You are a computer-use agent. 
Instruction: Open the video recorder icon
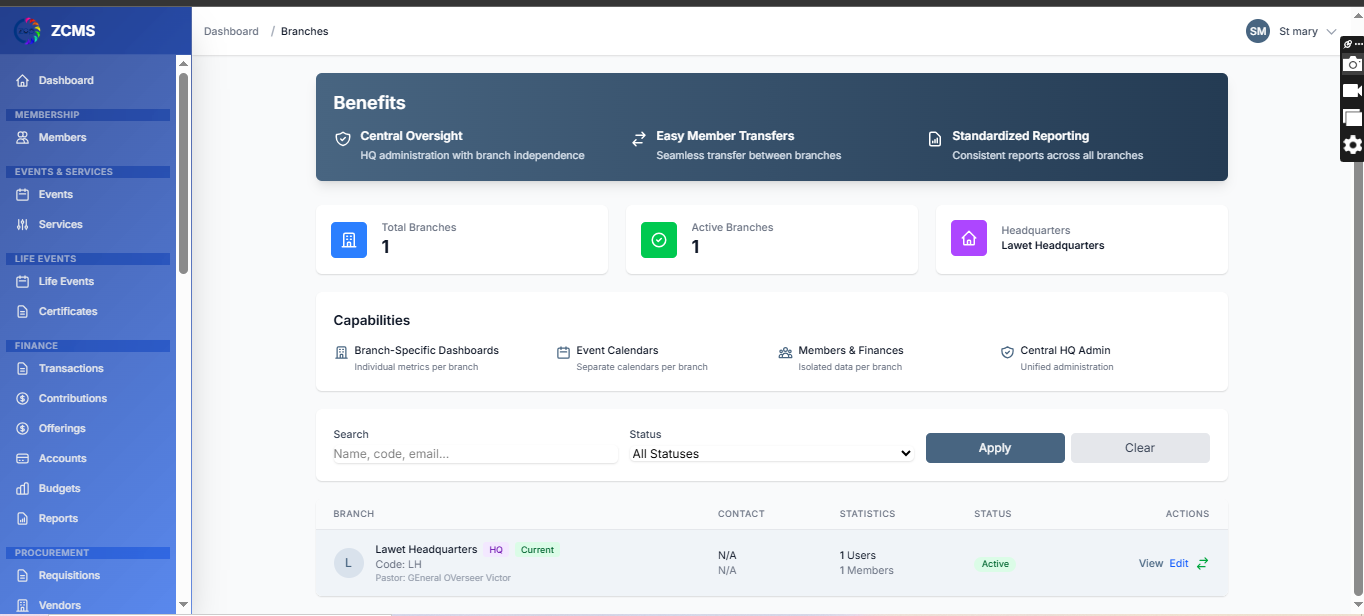tap(1352, 91)
